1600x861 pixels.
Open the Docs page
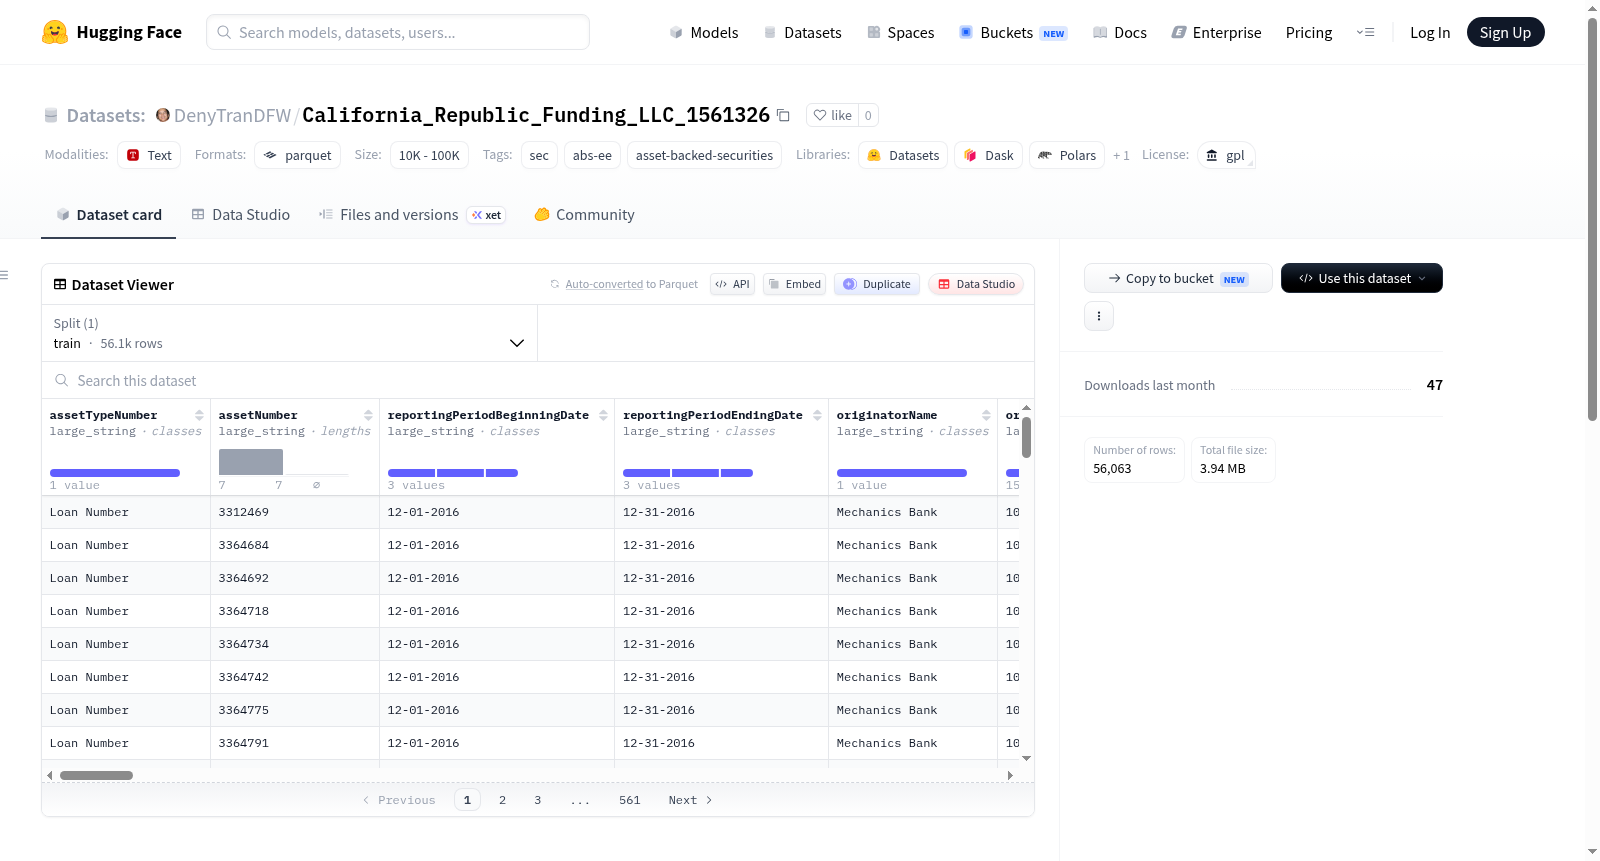pyautogui.click(x=1119, y=32)
